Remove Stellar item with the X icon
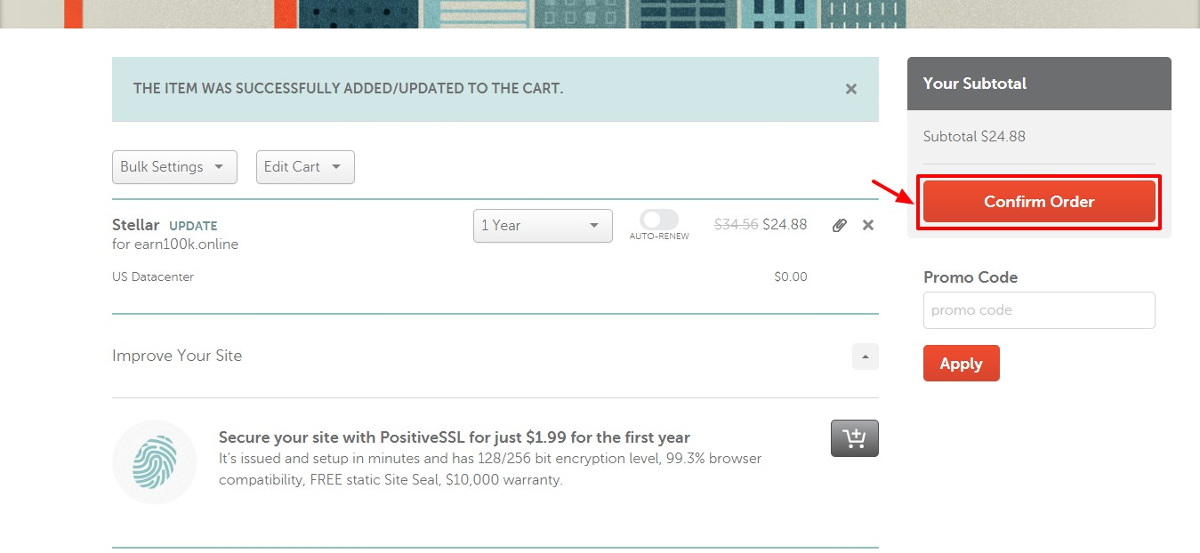The height and width of the screenshot is (553, 1200). [868, 225]
